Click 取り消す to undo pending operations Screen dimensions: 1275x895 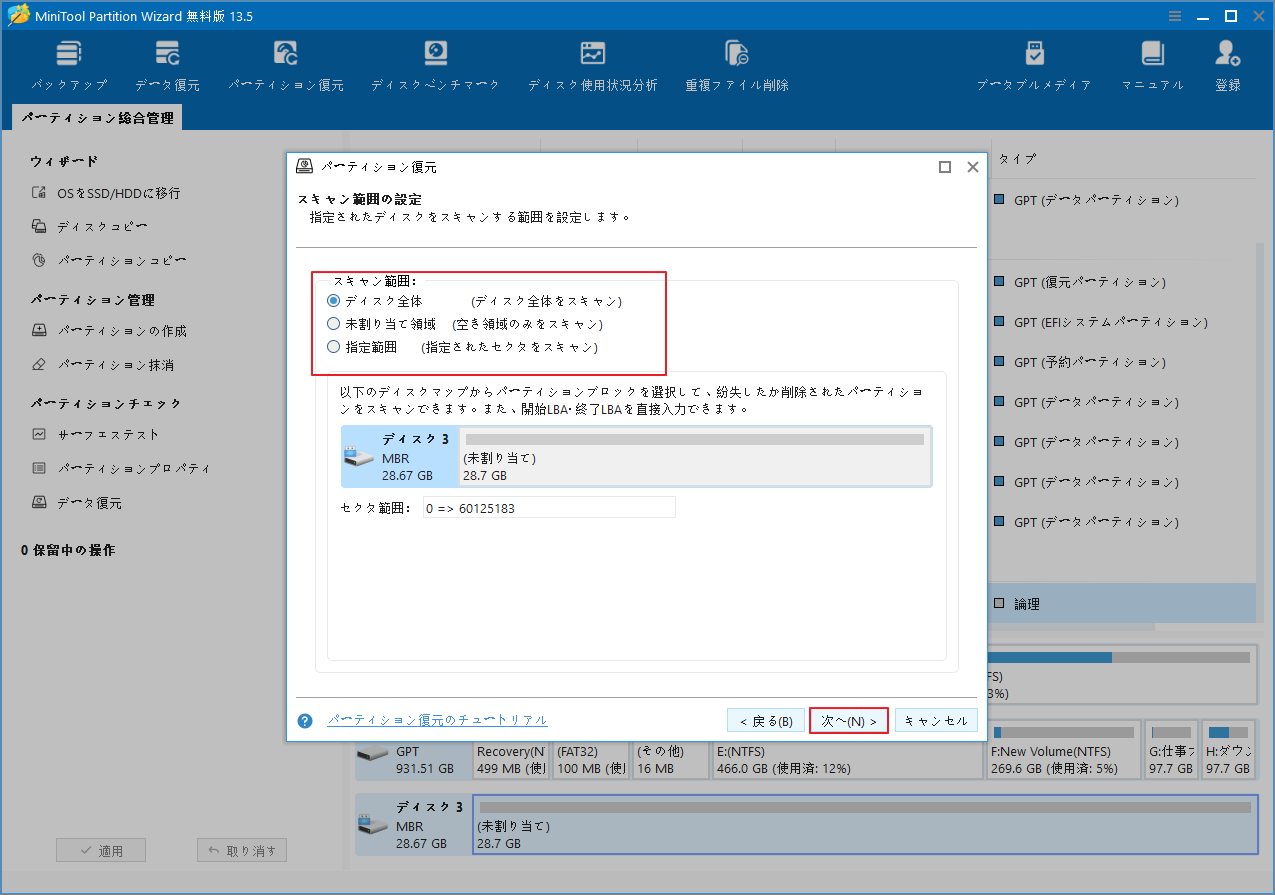(x=241, y=849)
